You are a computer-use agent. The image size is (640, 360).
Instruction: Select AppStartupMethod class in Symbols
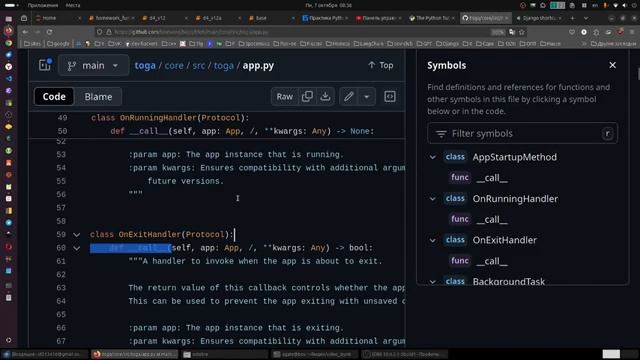(514, 157)
